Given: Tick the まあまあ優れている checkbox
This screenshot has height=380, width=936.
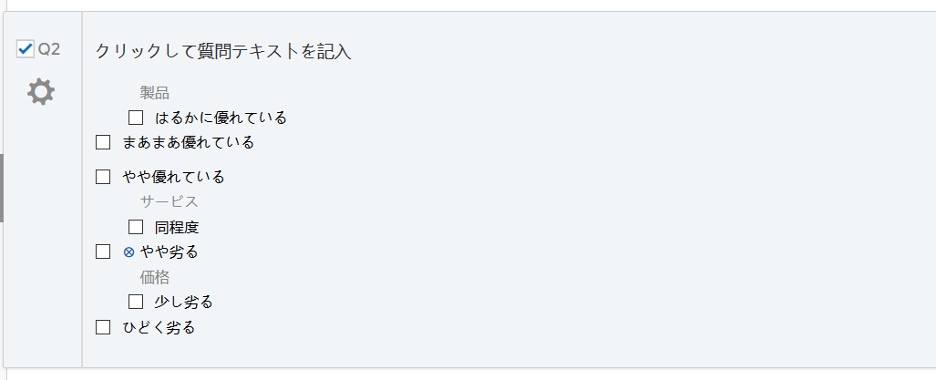Looking at the screenshot, I should point(103,143).
